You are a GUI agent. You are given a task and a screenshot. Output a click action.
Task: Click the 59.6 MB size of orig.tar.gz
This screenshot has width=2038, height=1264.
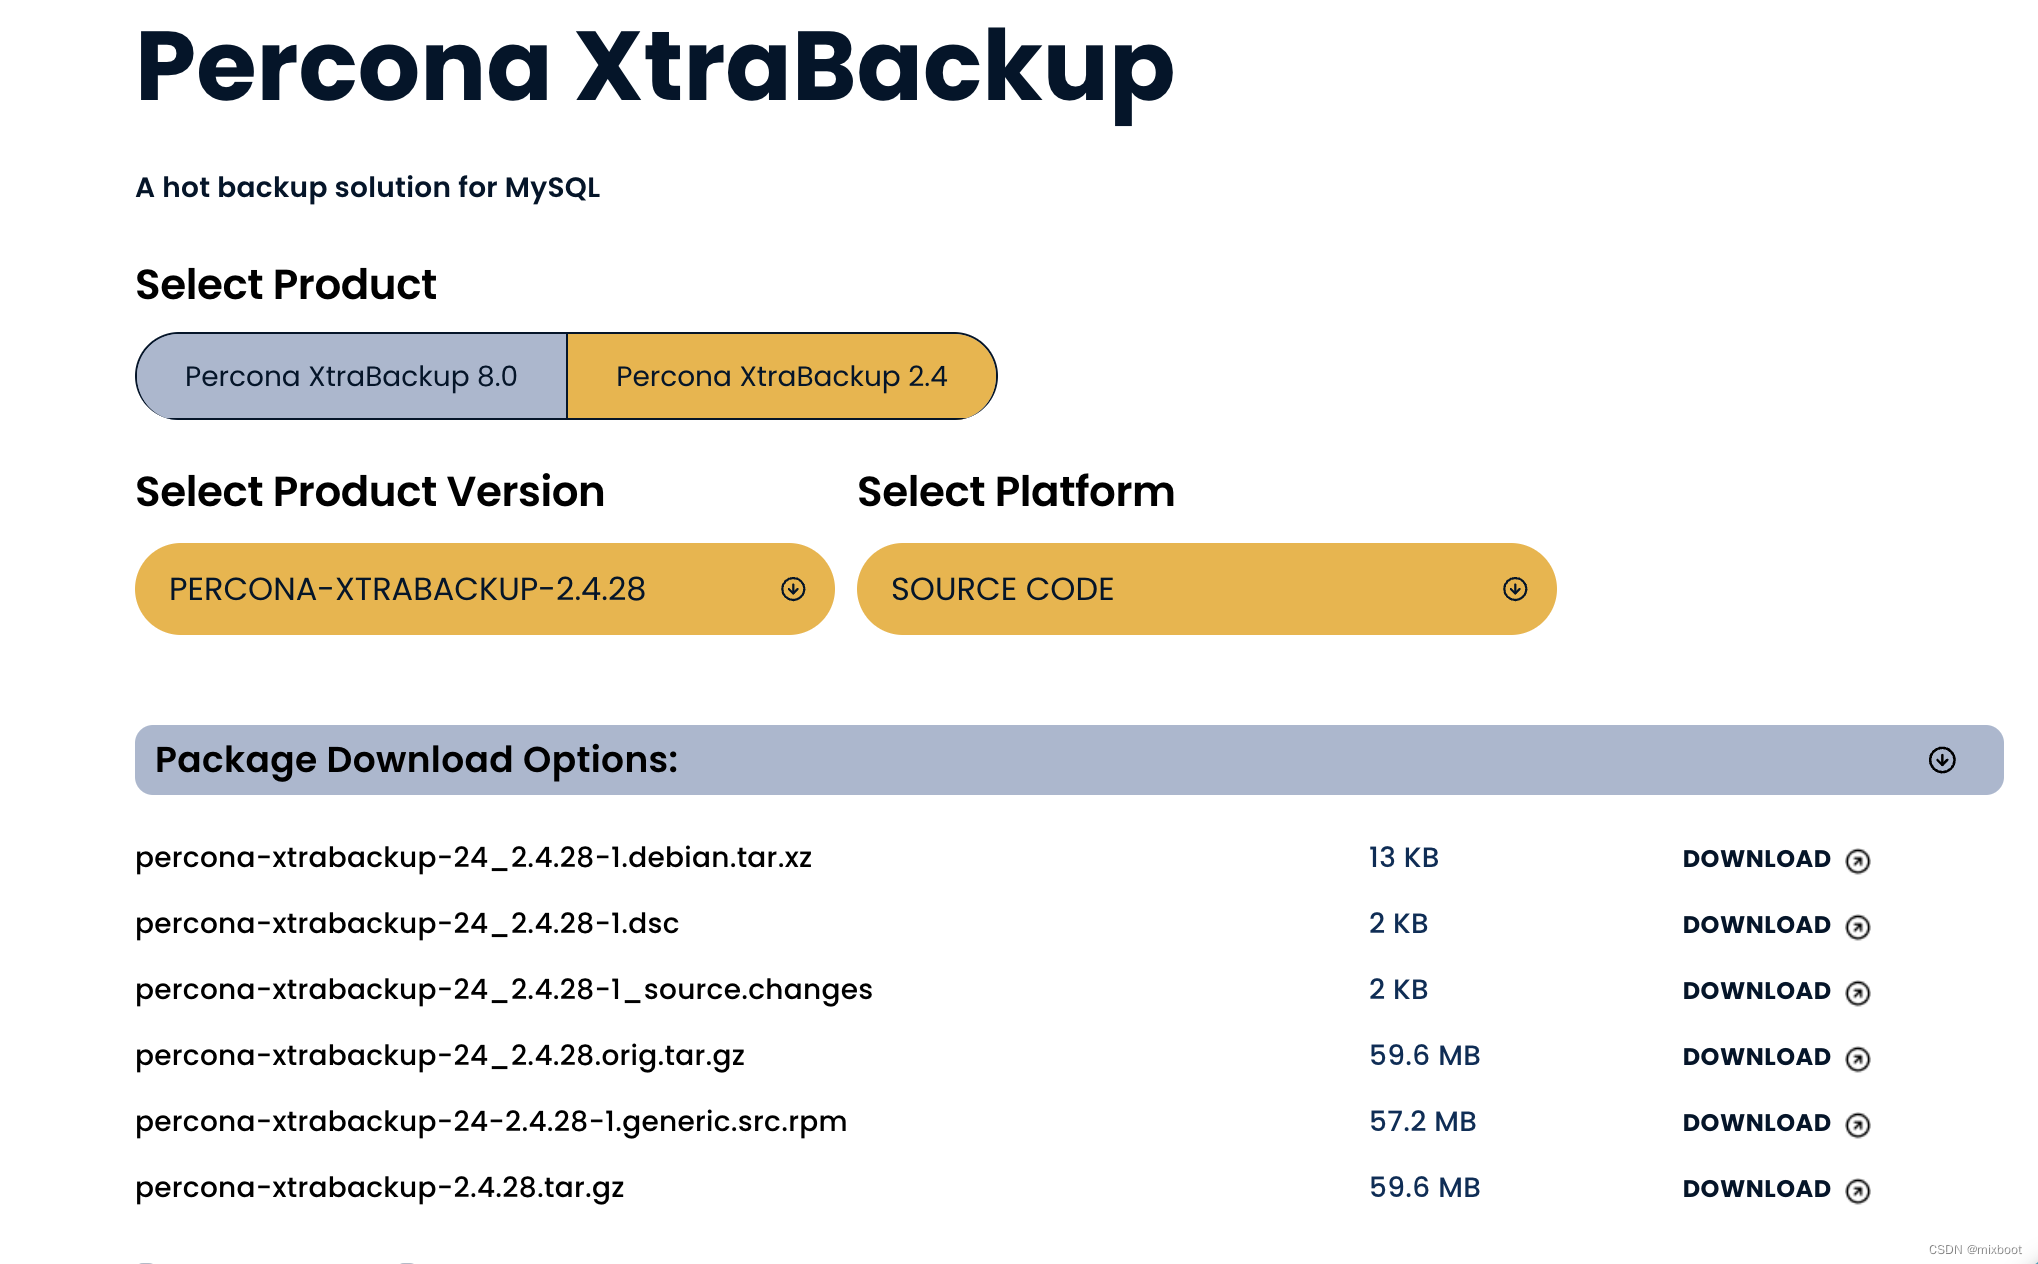pyautogui.click(x=1425, y=1056)
